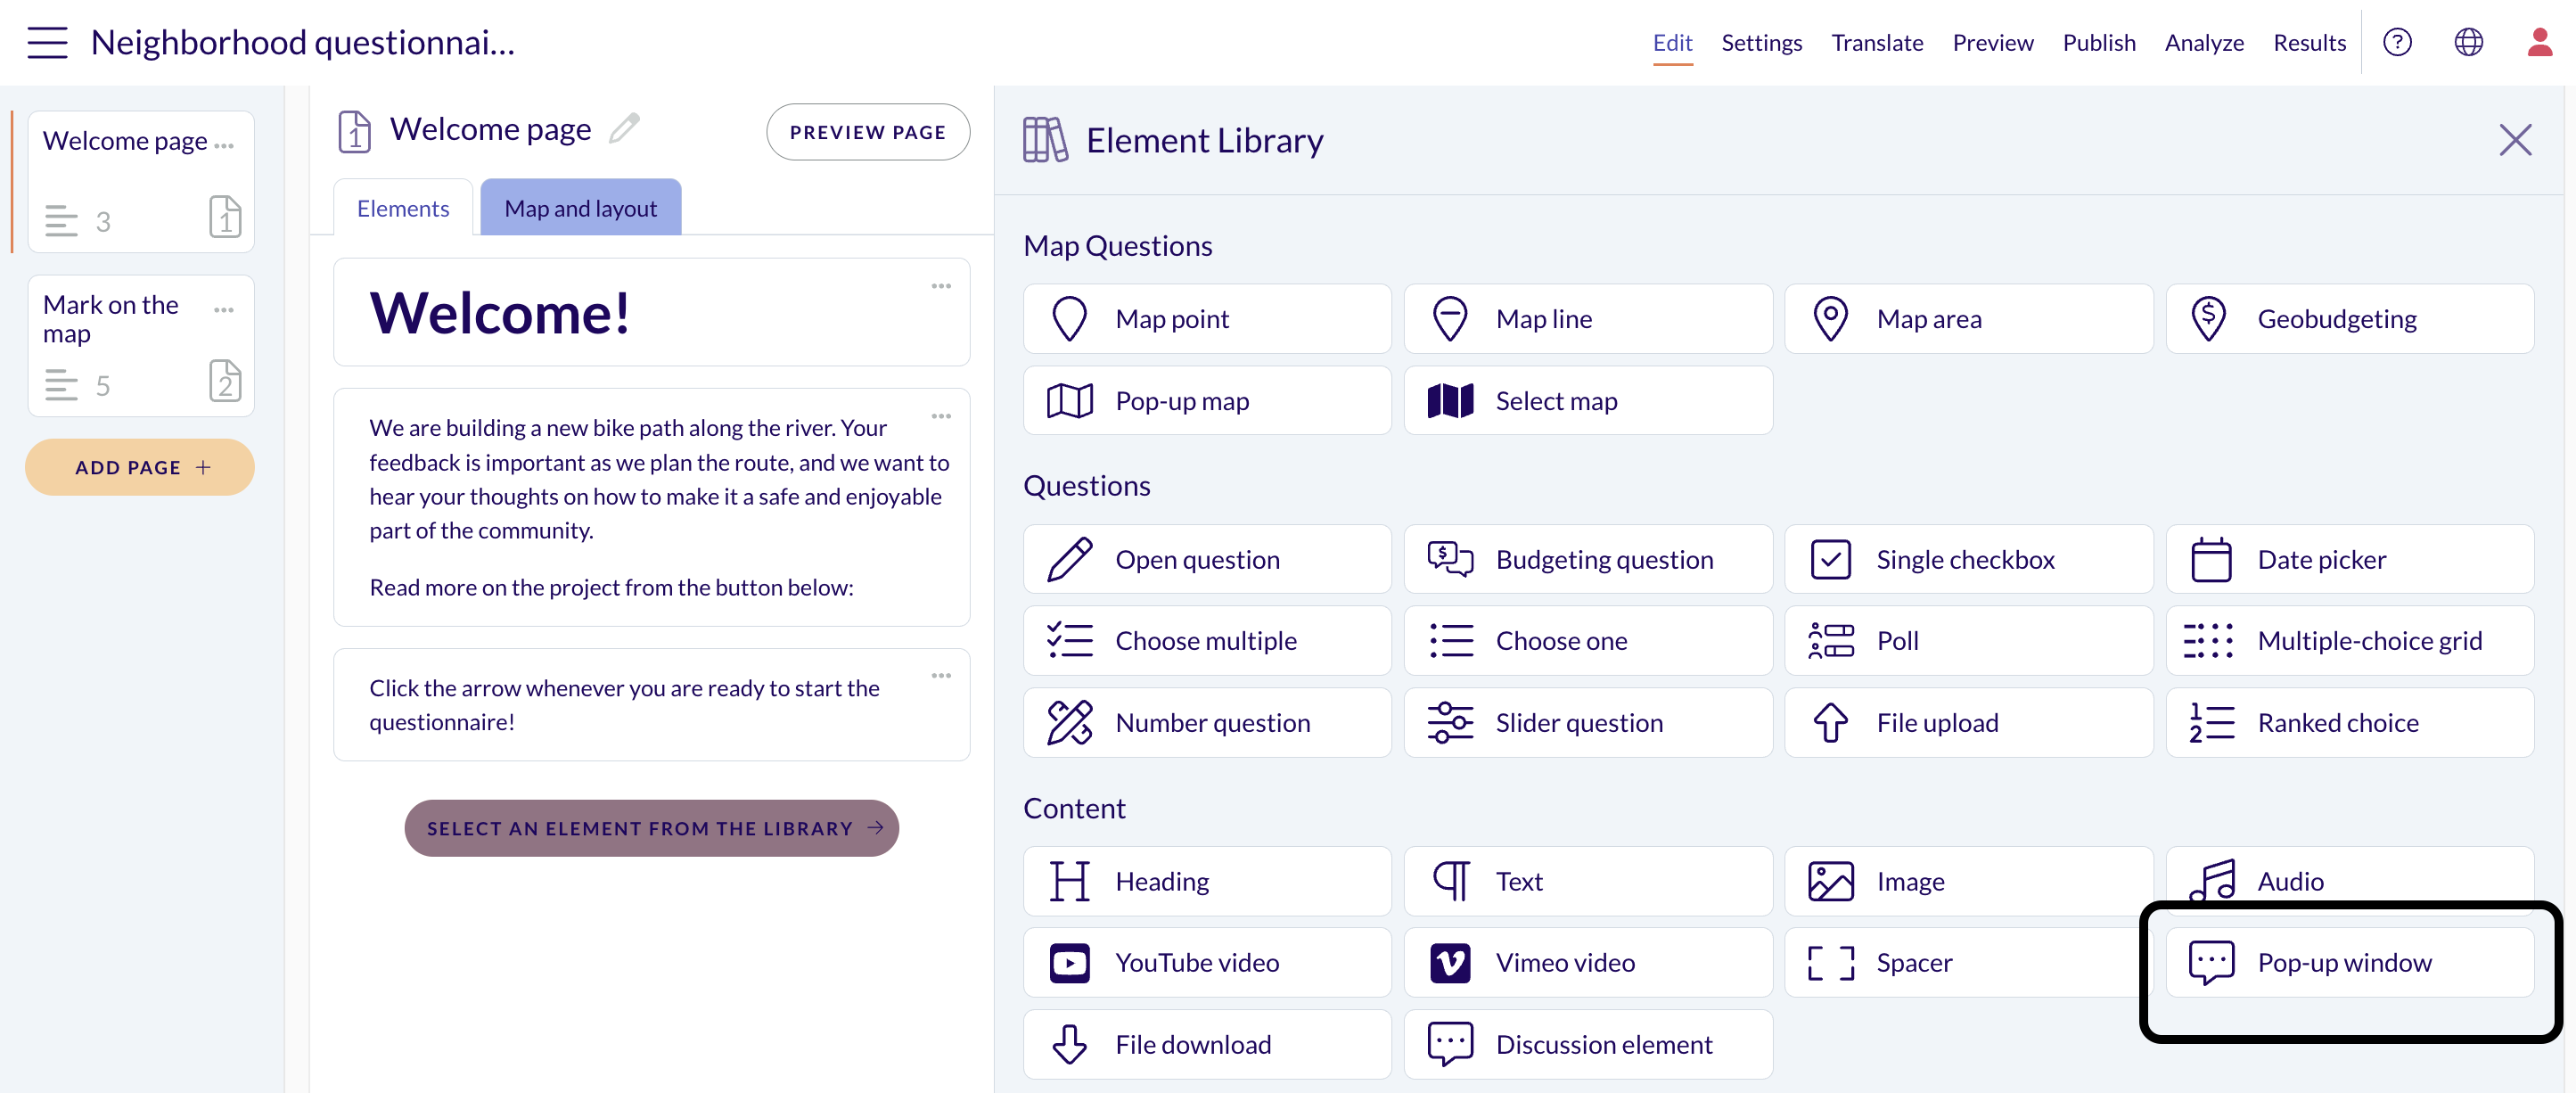The height and width of the screenshot is (1093, 2576).
Task: Open options menu of Click the arrow element
Action: point(941,677)
